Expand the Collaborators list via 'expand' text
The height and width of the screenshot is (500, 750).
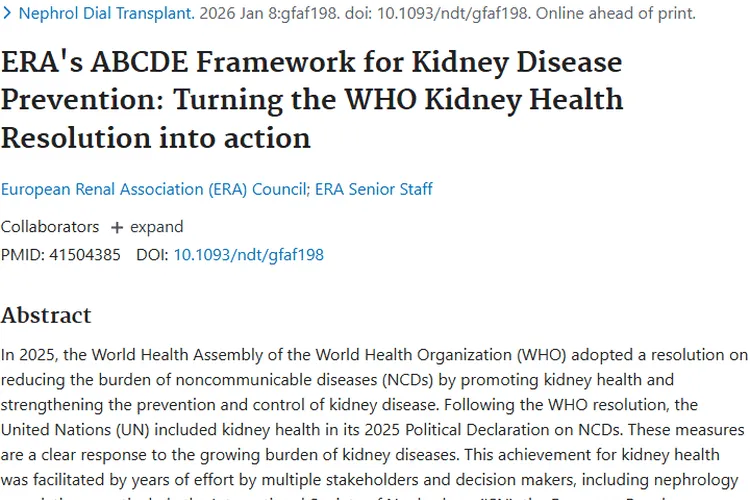pos(156,226)
